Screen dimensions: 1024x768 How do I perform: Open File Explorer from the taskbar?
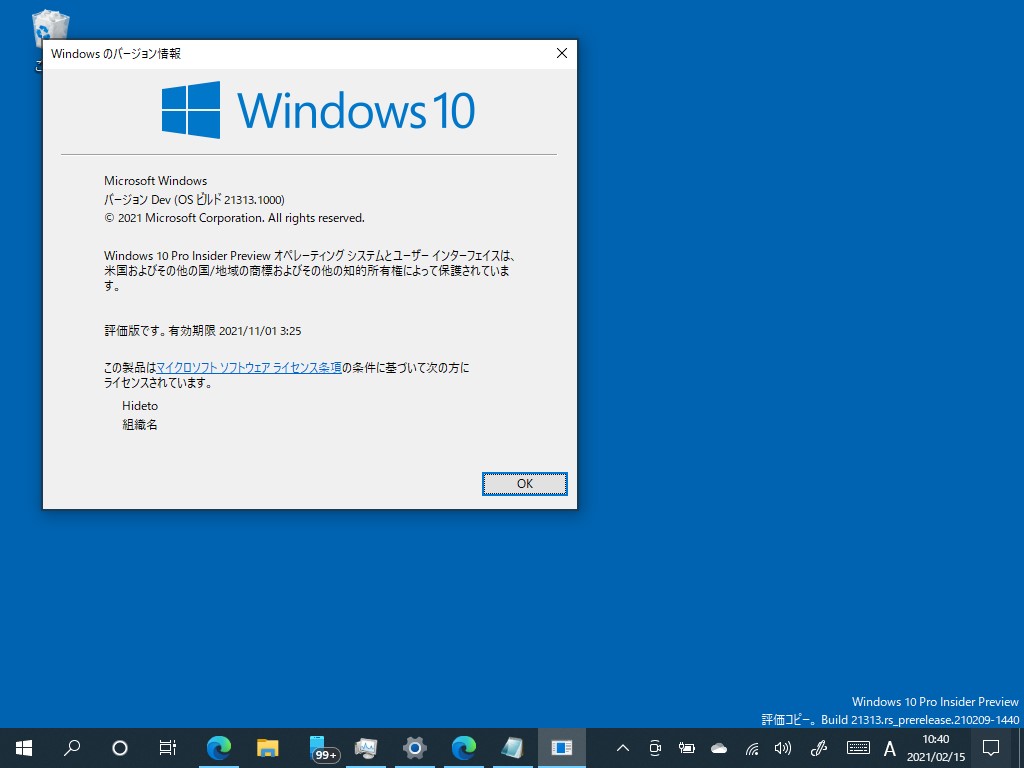pos(268,747)
